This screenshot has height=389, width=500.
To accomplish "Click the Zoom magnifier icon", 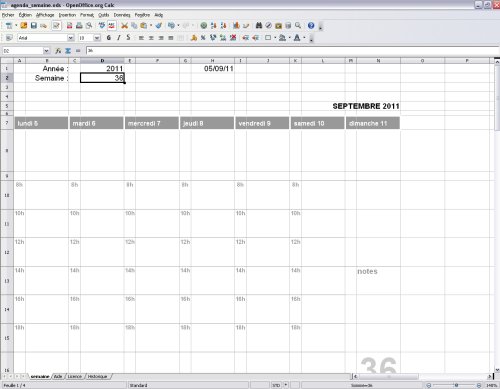I will tap(298, 26).
